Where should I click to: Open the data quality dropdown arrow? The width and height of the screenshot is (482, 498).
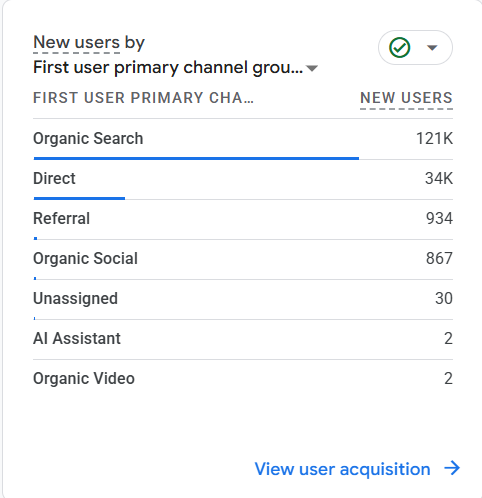coord(432,48)
